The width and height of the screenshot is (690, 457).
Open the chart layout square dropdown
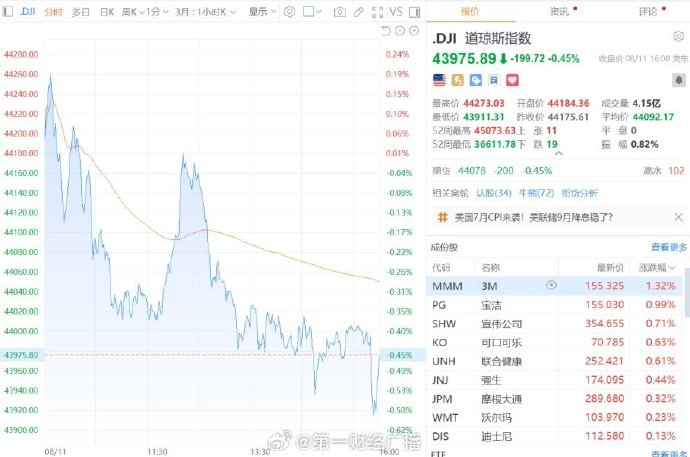(312, 12)
